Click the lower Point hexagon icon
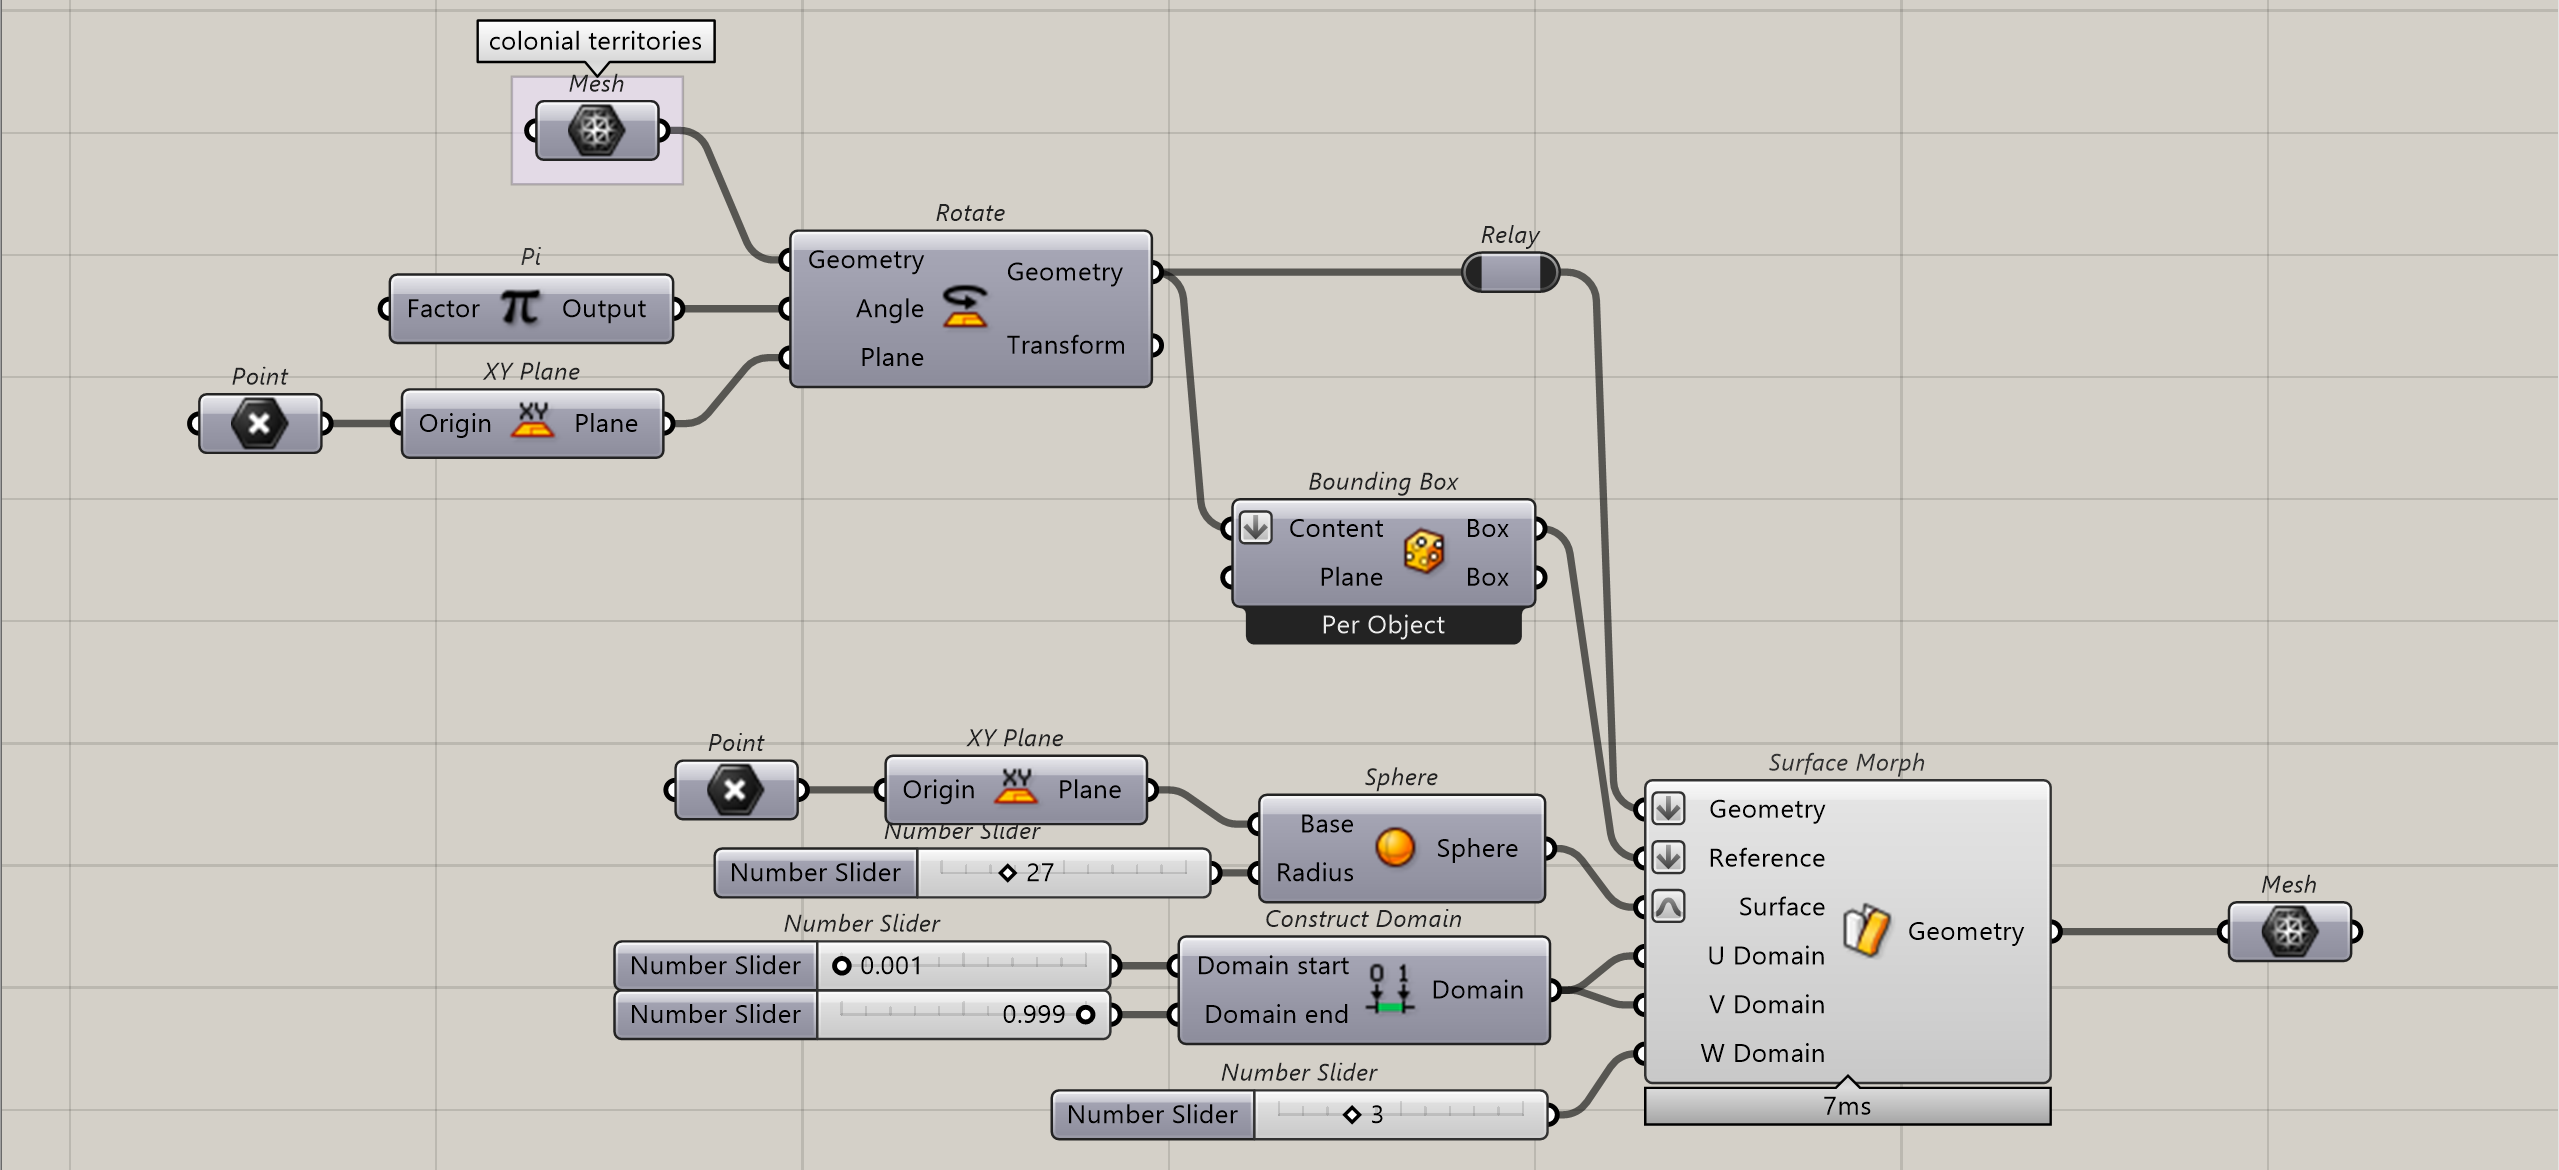The width and height of the screenshot is (2559, 1170). 736,789
